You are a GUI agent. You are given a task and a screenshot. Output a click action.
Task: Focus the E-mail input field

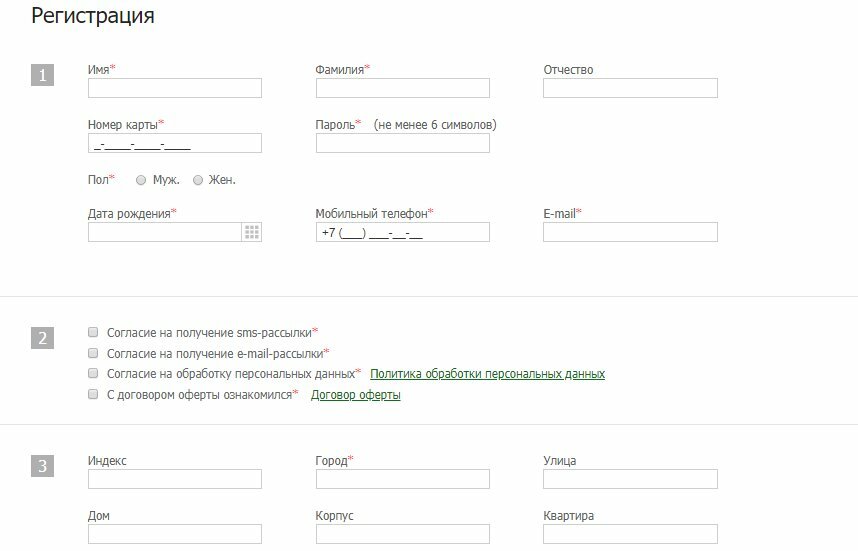[630, 232]
